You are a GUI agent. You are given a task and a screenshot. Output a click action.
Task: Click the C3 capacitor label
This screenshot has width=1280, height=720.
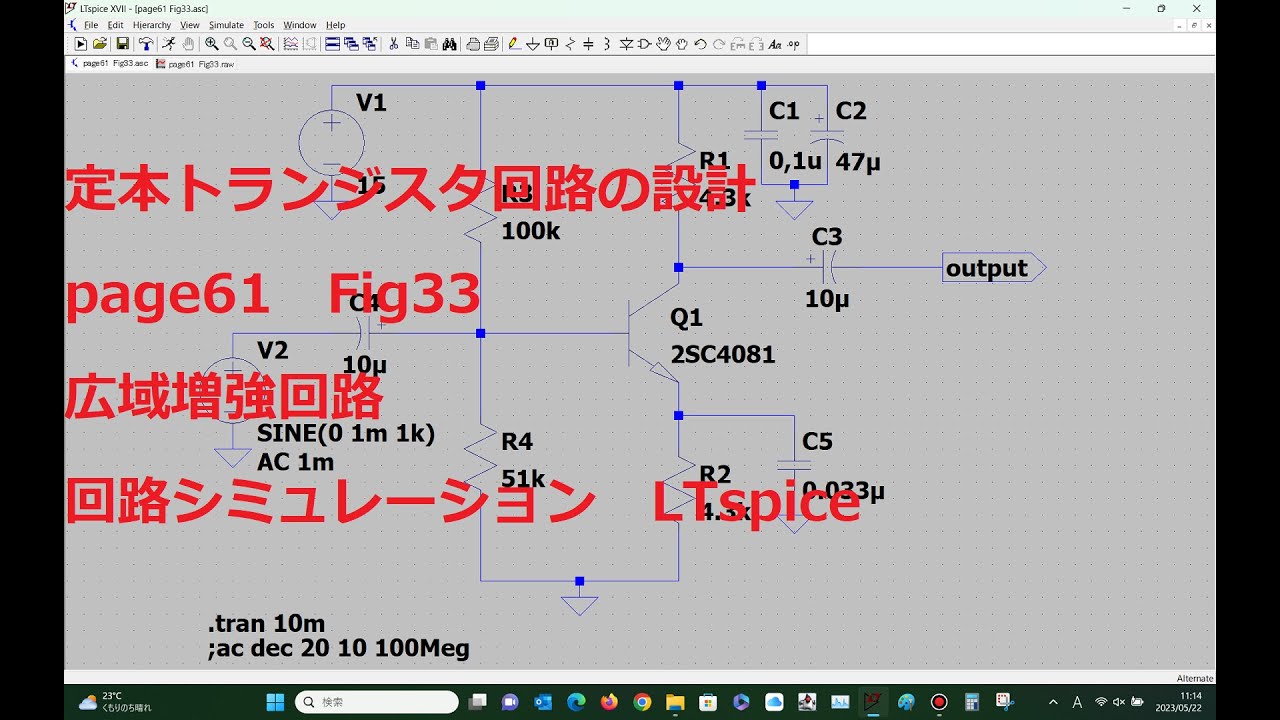(827, 237)
